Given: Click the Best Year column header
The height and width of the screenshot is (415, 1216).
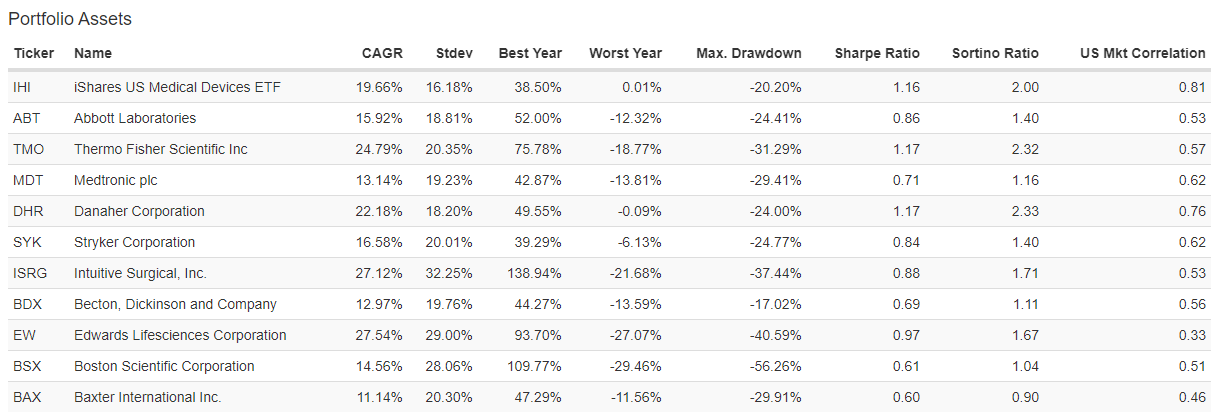Looking at the screenshot, I should 530,53.
